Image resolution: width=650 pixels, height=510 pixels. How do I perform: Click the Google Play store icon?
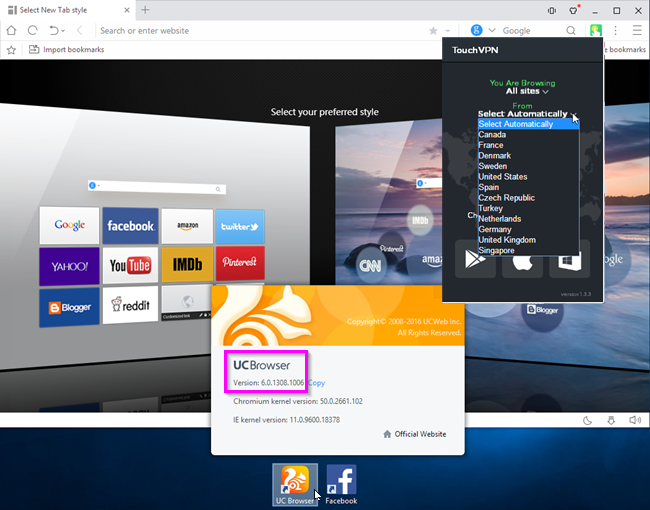click(x=475, y=260)
